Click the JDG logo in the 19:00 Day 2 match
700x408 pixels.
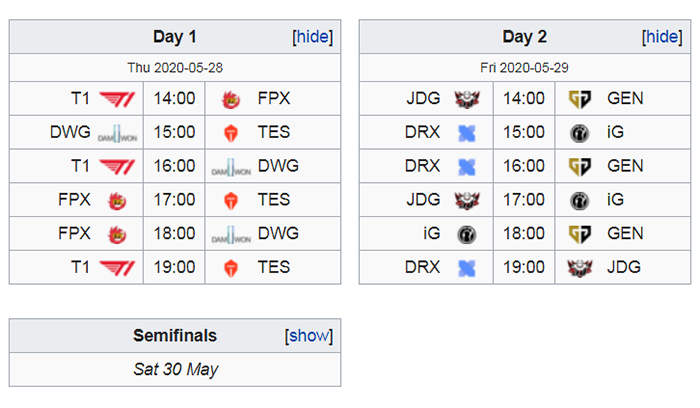pos(579,268)
